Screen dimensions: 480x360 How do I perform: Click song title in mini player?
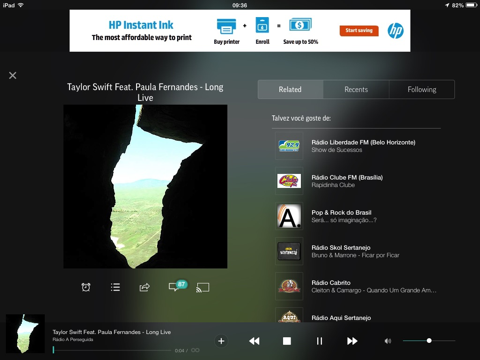click(112, 332)
